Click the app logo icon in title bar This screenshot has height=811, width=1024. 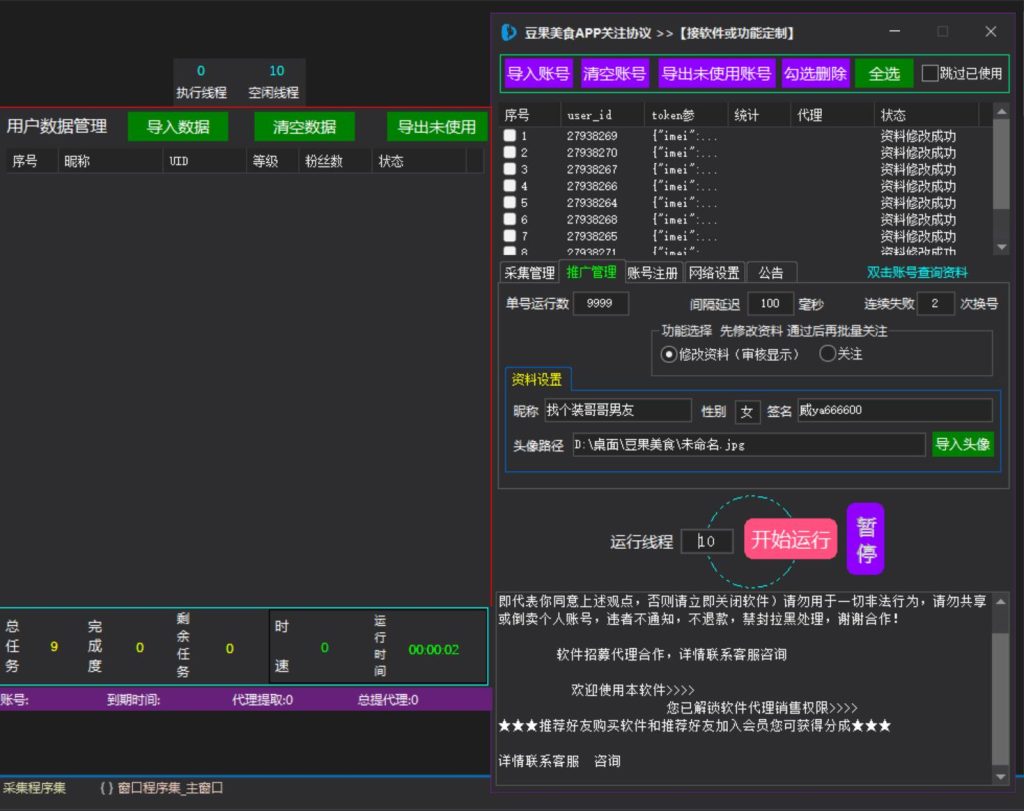click(x=509, y=32)
